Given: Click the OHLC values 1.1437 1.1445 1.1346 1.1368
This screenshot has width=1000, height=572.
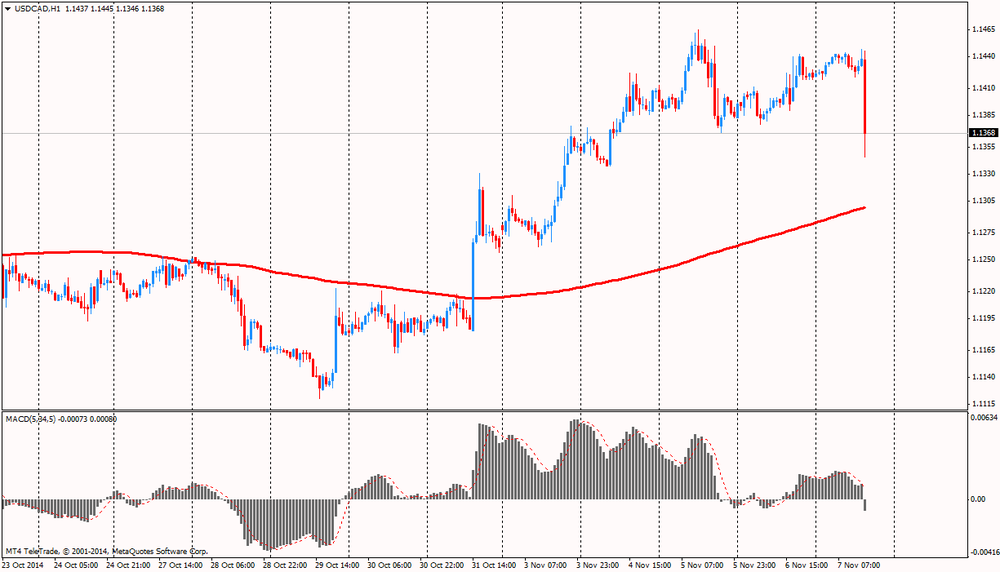Looking at the screenshot, I should click(115, 9).
